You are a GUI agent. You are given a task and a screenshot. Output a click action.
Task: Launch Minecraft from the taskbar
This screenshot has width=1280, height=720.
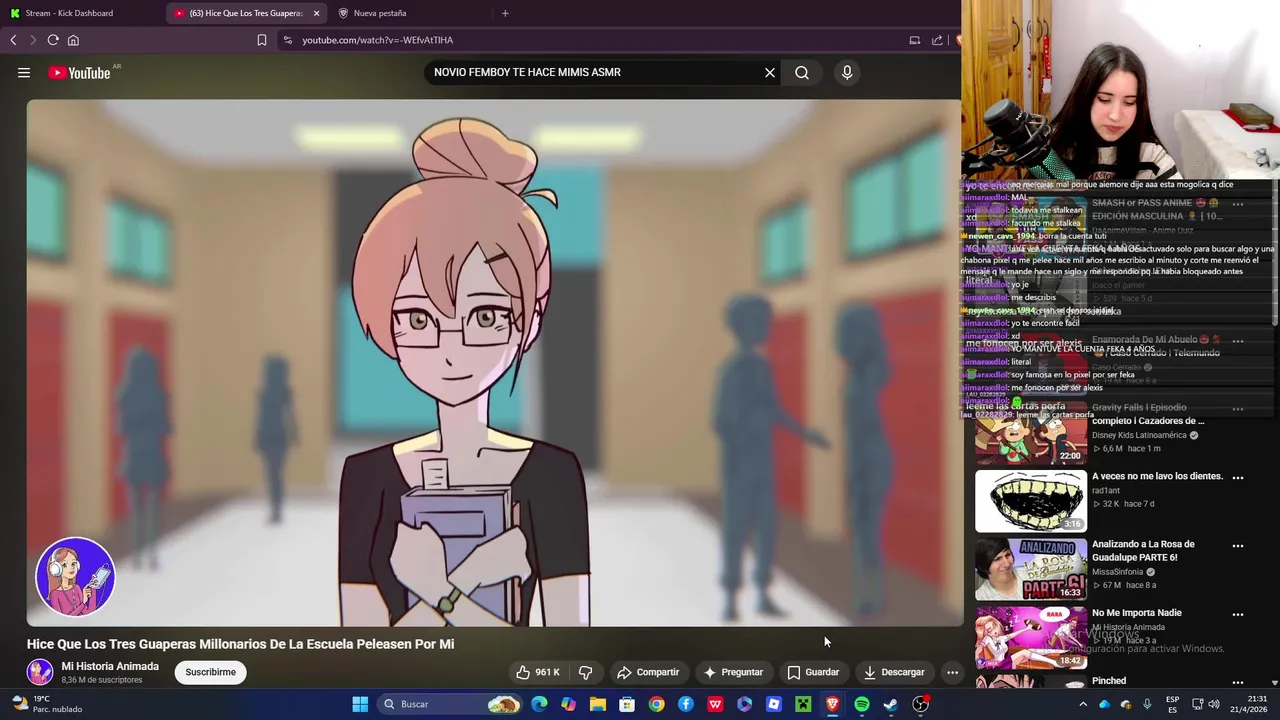point(803,704)
